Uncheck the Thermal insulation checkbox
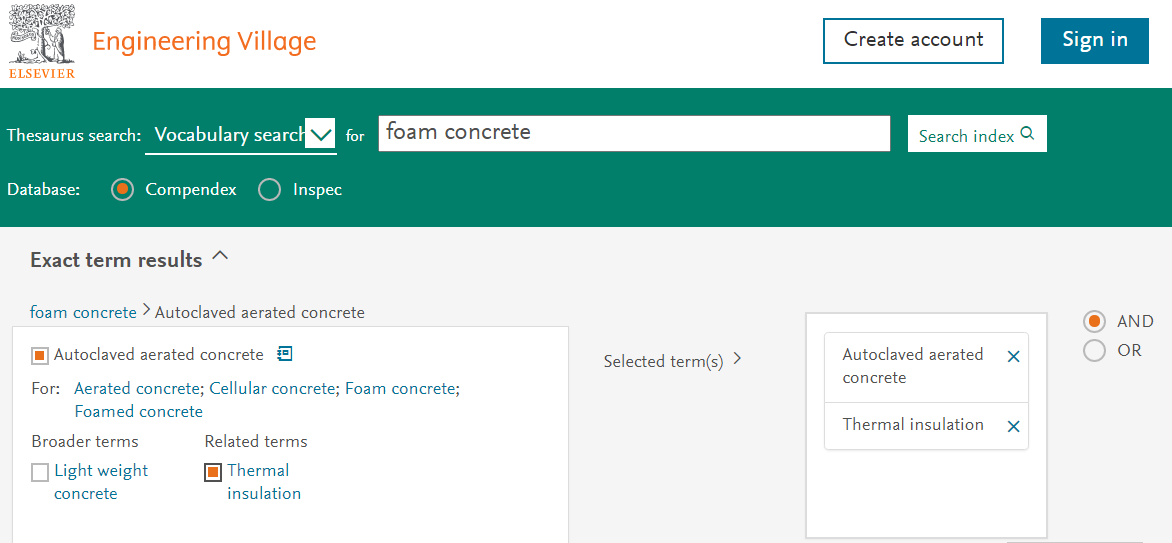 [213, 472]
